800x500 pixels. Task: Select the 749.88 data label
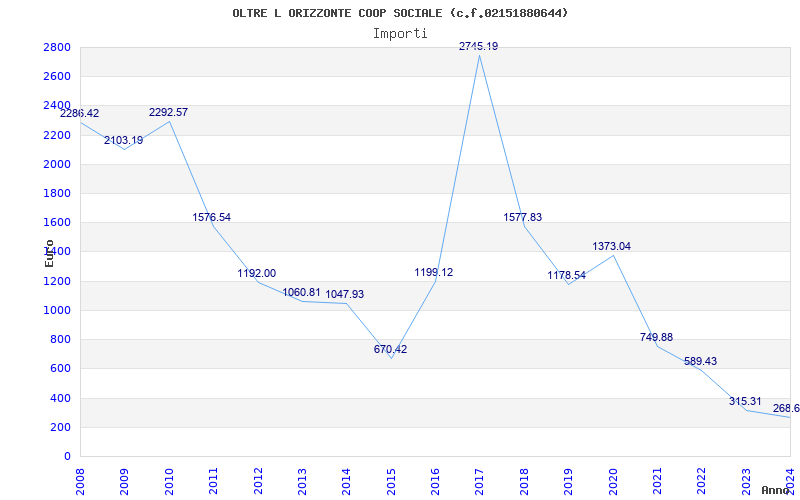(657, 337)
